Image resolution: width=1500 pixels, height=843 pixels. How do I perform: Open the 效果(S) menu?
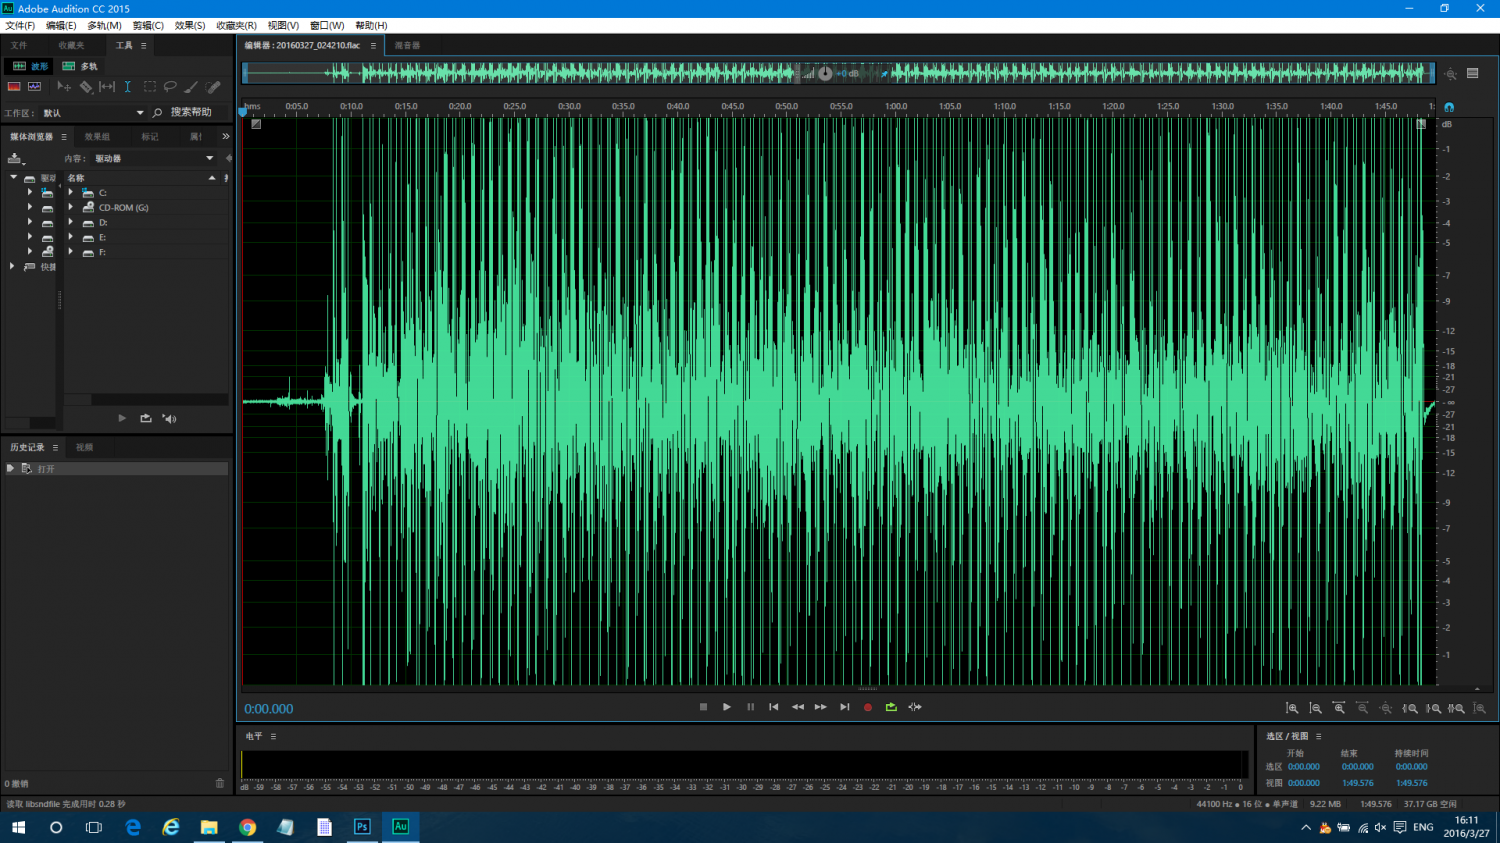pos(190,25)
